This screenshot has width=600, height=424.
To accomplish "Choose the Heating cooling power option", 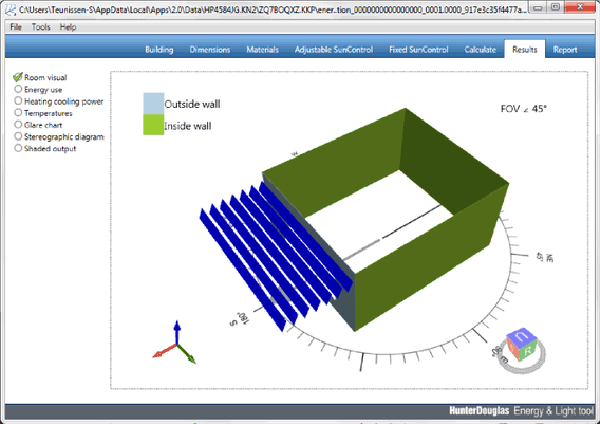I will pos(18,101).
